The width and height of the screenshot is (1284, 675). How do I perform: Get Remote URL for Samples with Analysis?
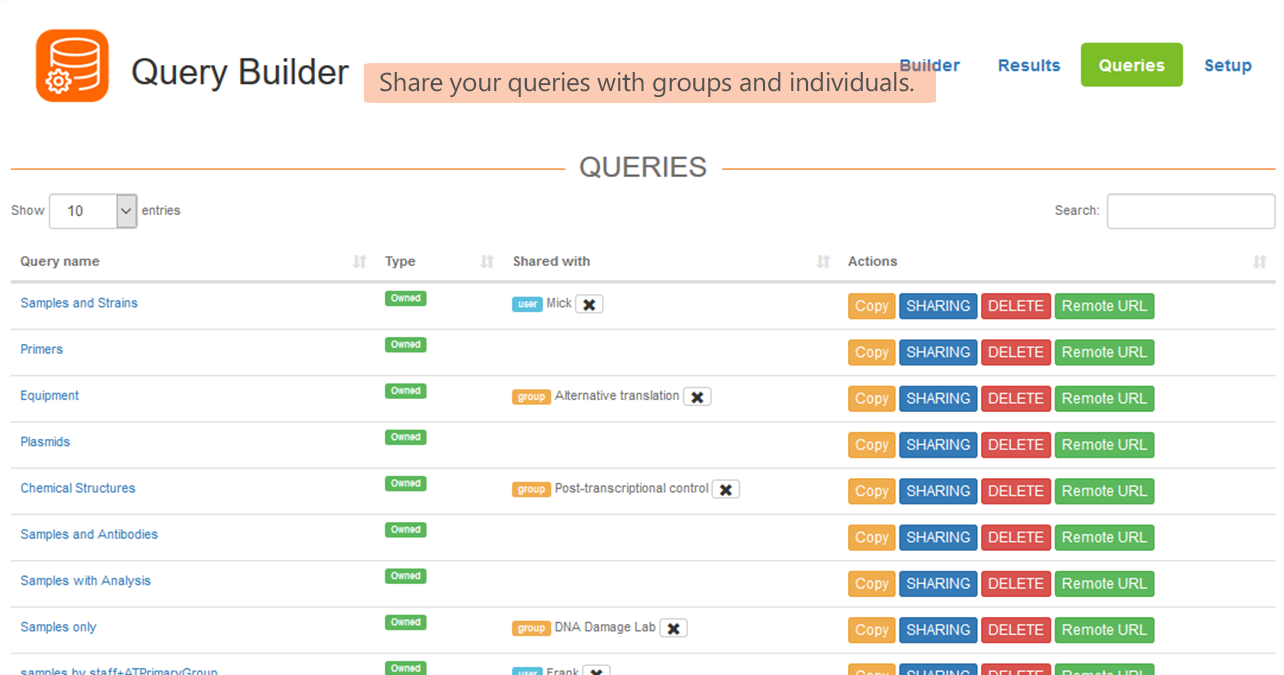tap(1104, 583)
